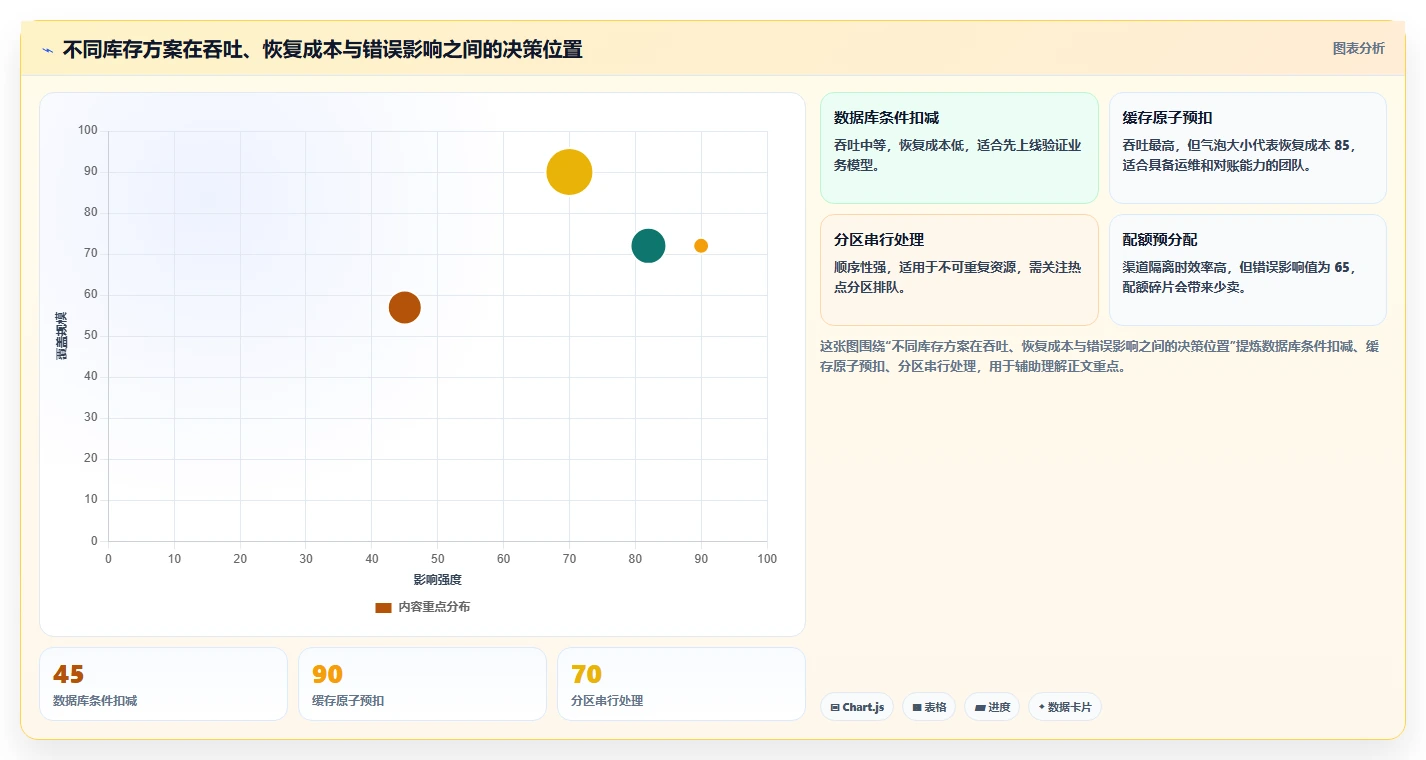Select the small orange bubble at 90
This screenshot has height=760, width=1426.
pyautogui.click(x=701, y=246)
